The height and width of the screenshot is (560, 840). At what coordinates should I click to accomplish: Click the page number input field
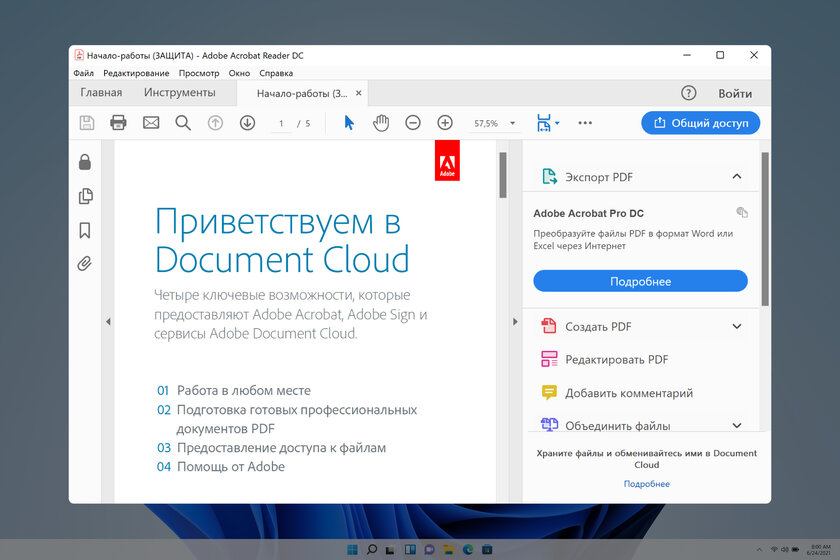[281, 123]
